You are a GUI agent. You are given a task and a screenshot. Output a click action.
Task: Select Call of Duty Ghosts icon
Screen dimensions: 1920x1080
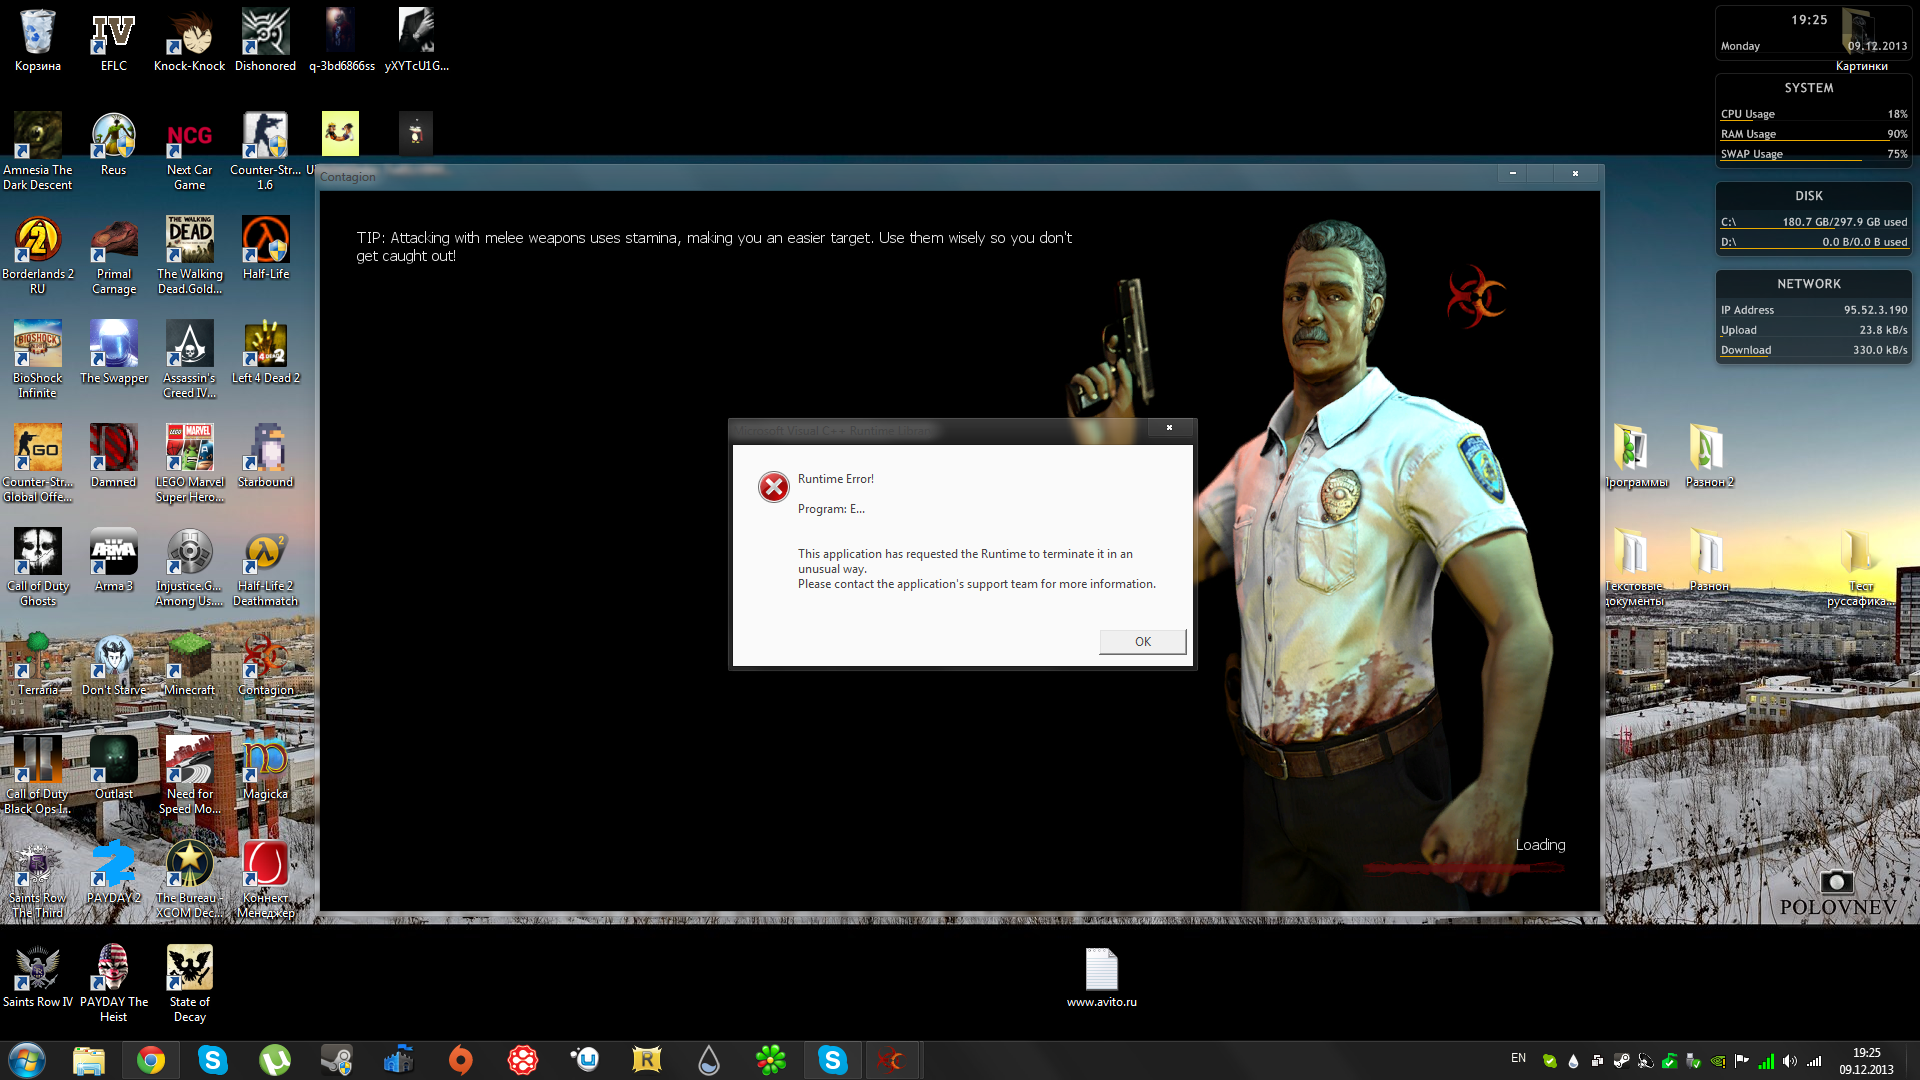pos(38,566)
